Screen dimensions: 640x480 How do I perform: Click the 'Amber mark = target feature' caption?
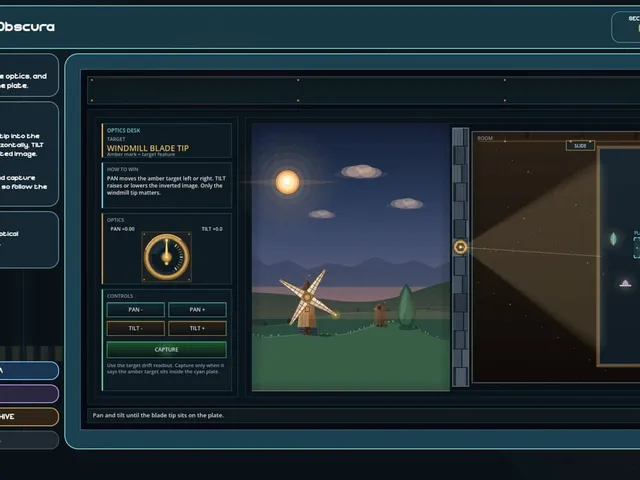coord(141,155)
